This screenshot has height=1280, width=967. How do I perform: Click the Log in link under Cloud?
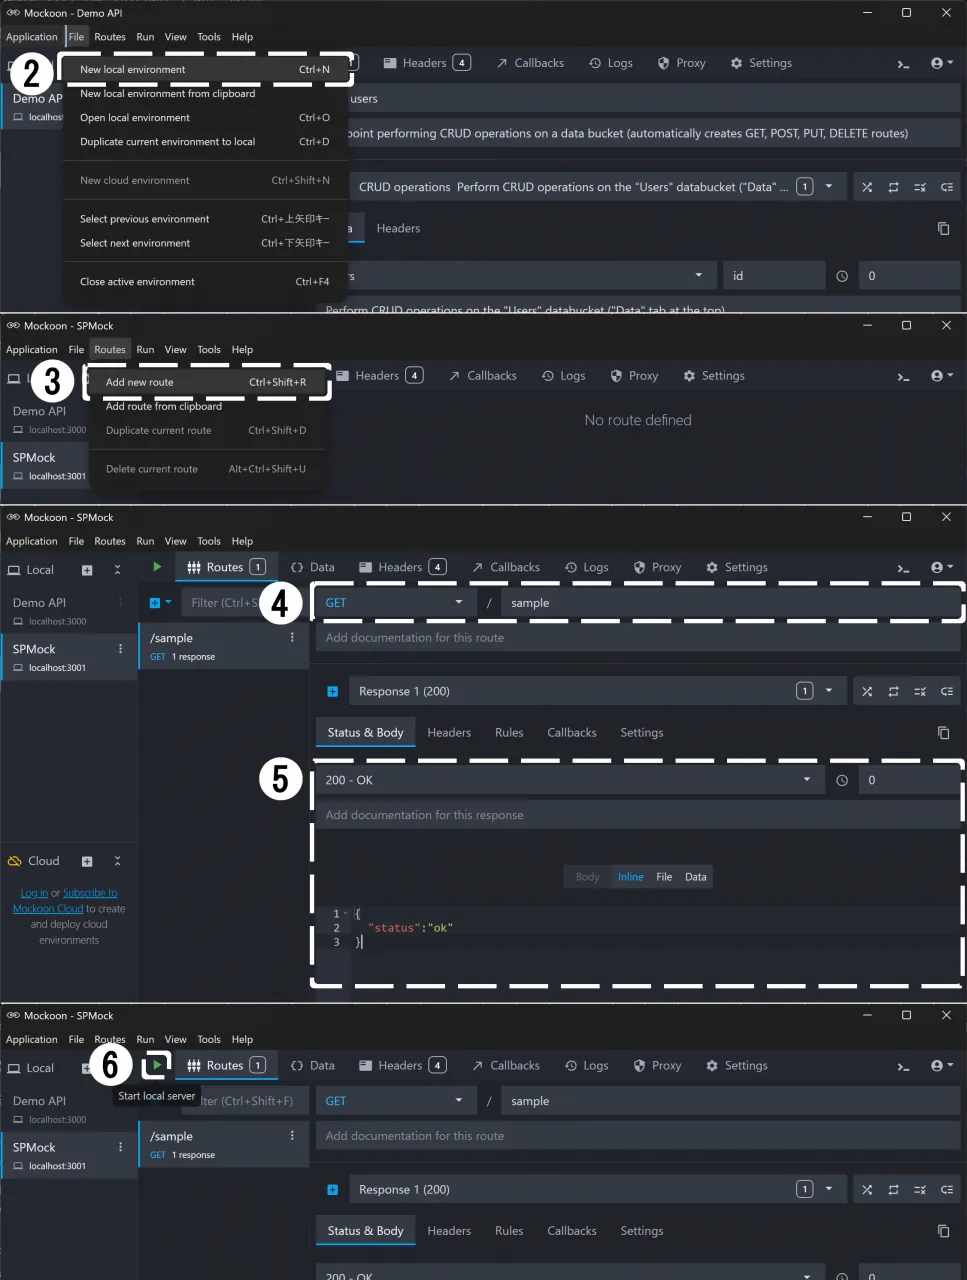[34, 893]
